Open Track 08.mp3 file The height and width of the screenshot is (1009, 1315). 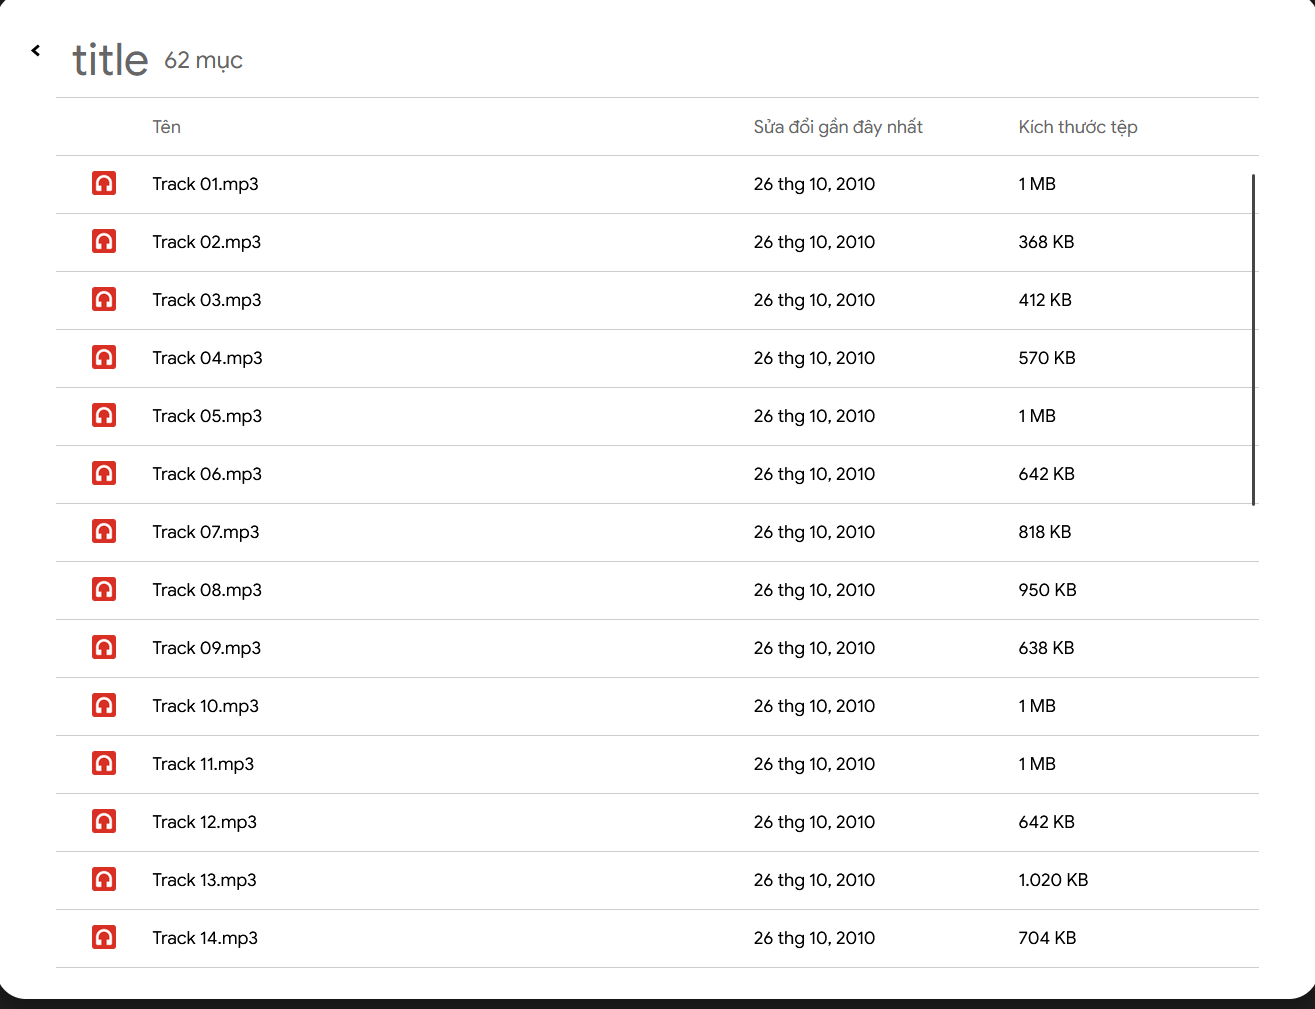point(207,590)
